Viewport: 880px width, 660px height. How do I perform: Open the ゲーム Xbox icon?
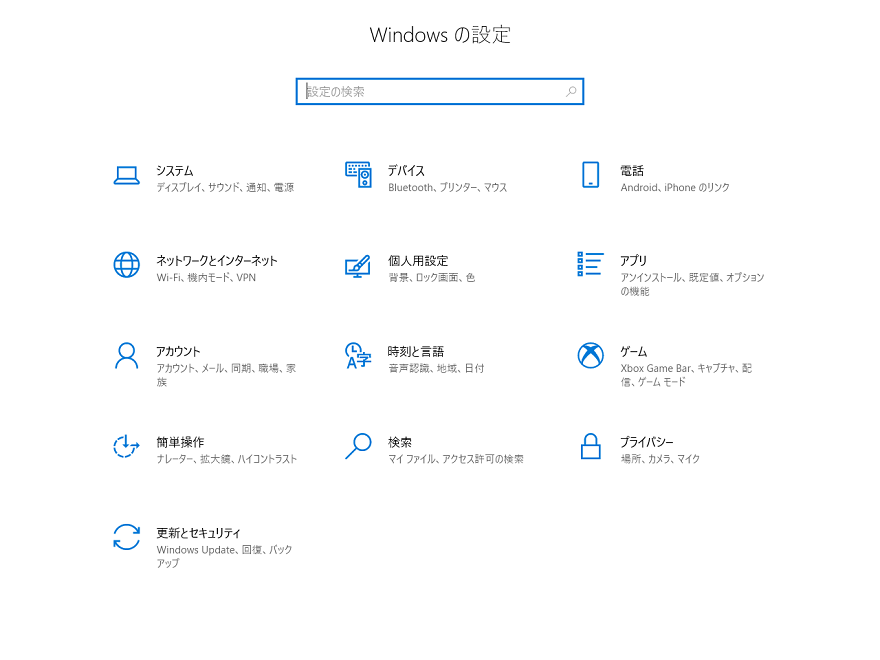(x=590, y=355)
